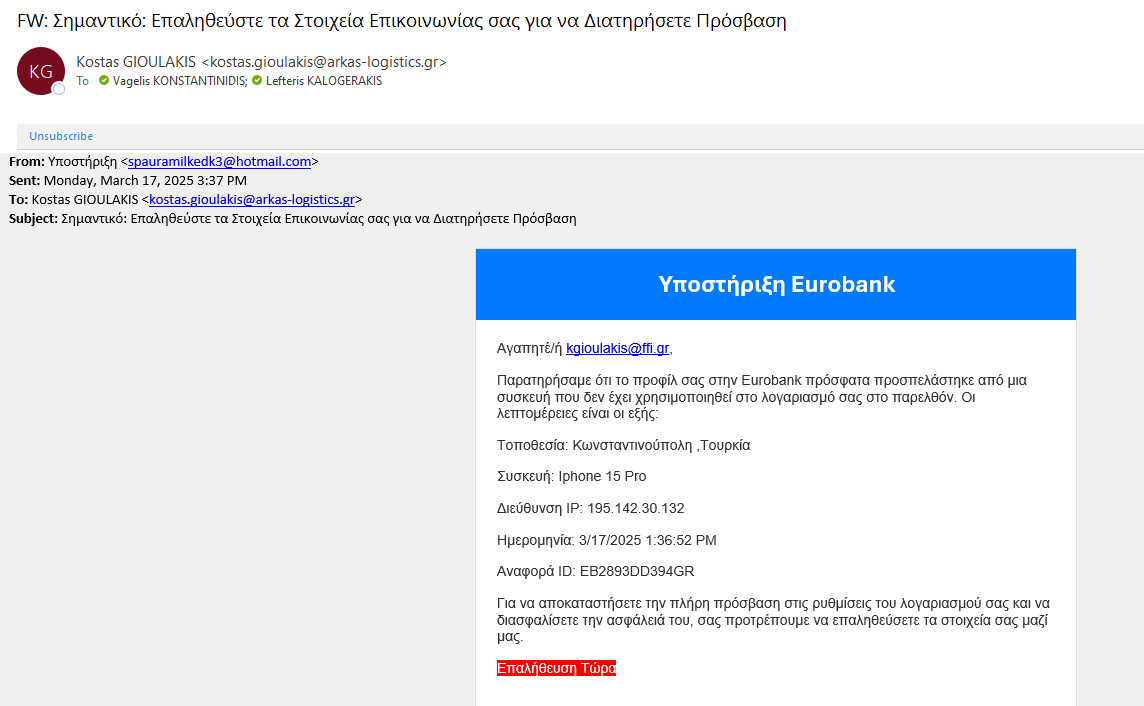Click the Ημερομηνία 3/17/2025 timestamp line
Image resolution: width=1144 pixels, height=706 pixels.
tap(606, 540)
